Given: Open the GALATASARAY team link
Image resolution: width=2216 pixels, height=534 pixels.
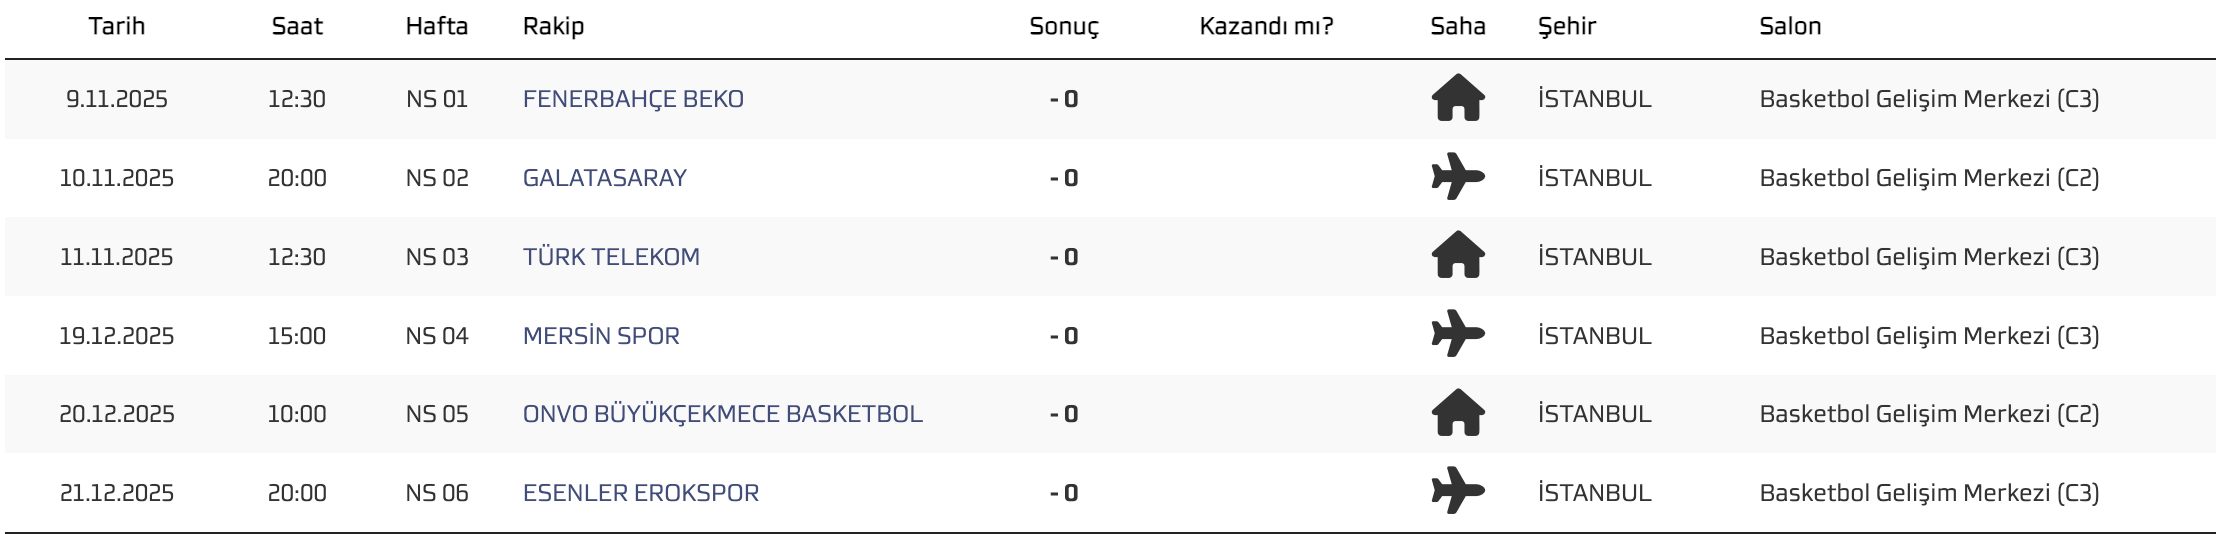Looking at the screenshot, I should (604, 178).
